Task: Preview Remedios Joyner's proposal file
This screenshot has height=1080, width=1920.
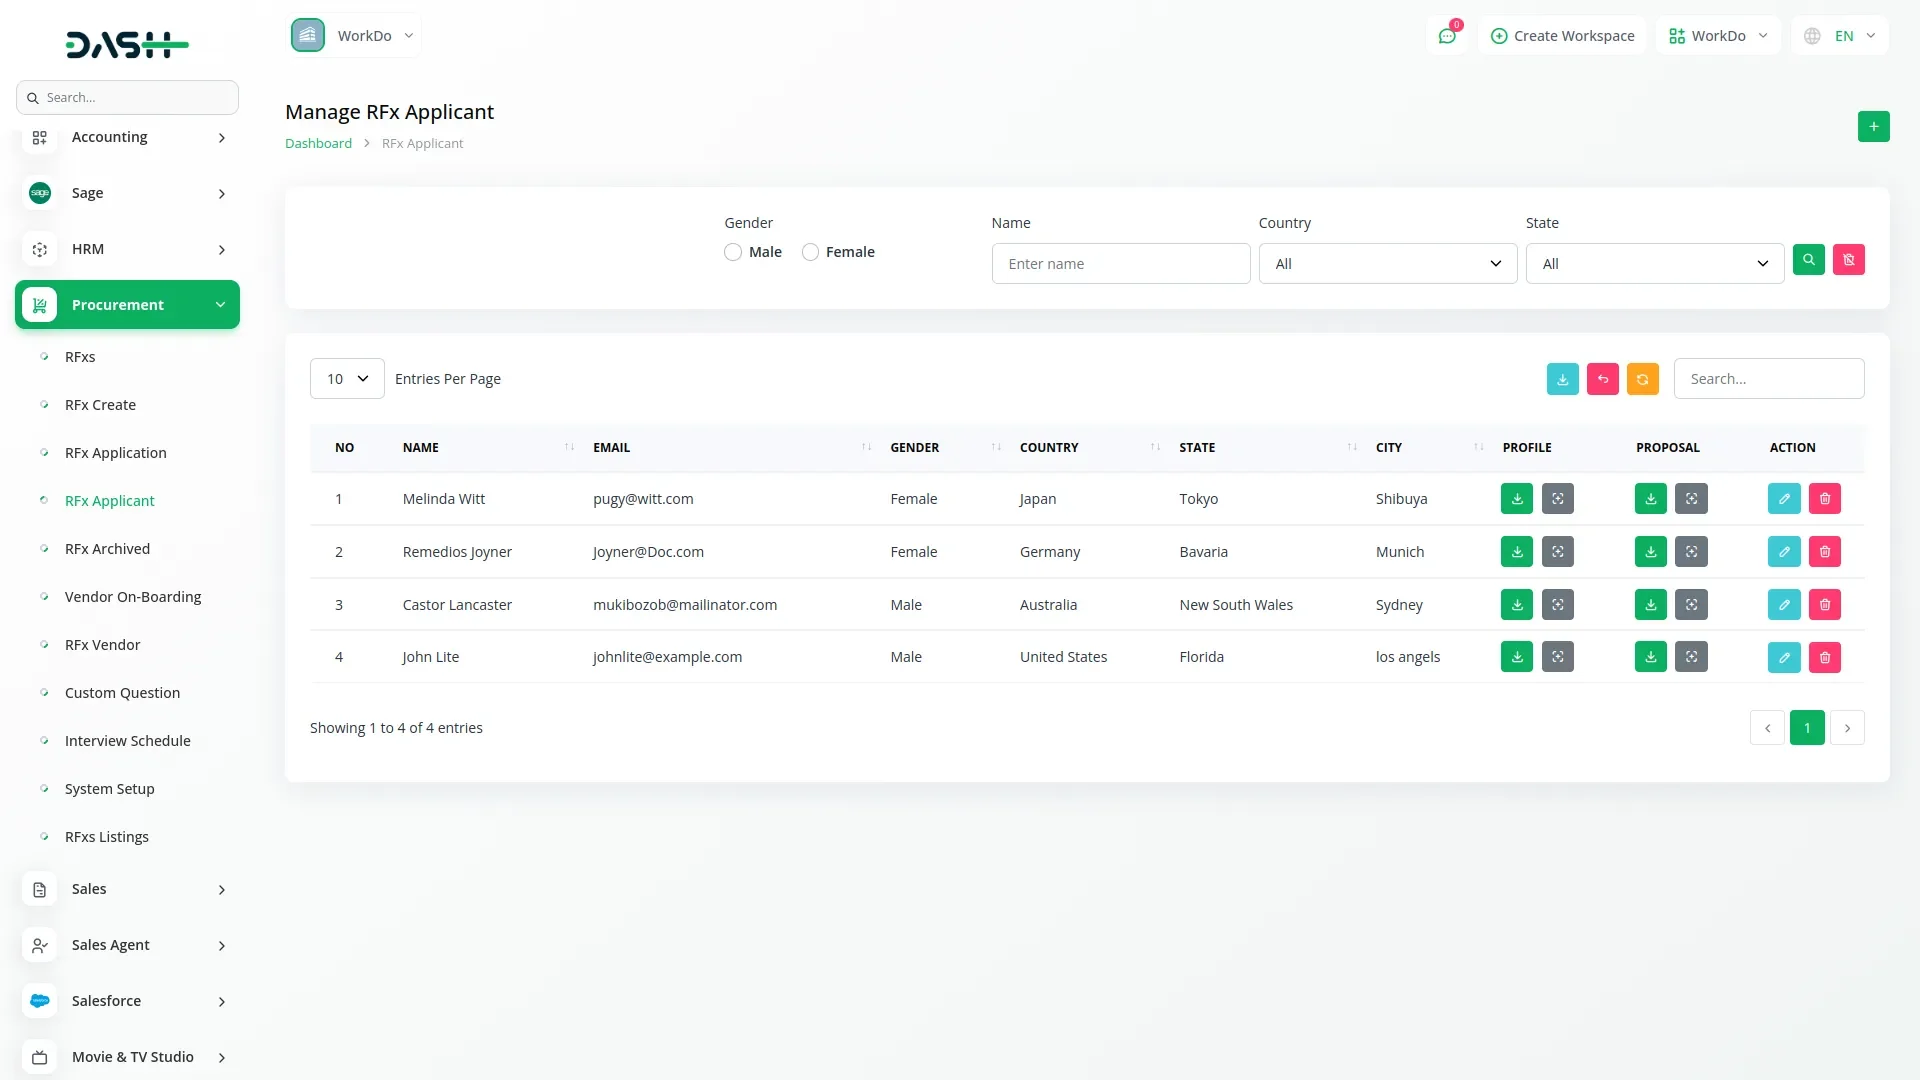Action: tap(1691, 552)
